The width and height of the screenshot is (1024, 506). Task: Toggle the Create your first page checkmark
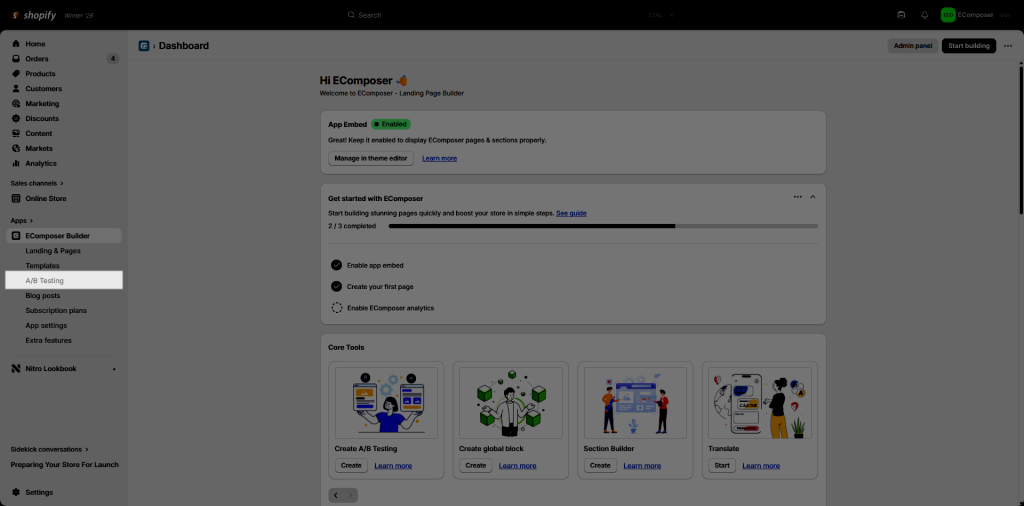pos(337,286)
